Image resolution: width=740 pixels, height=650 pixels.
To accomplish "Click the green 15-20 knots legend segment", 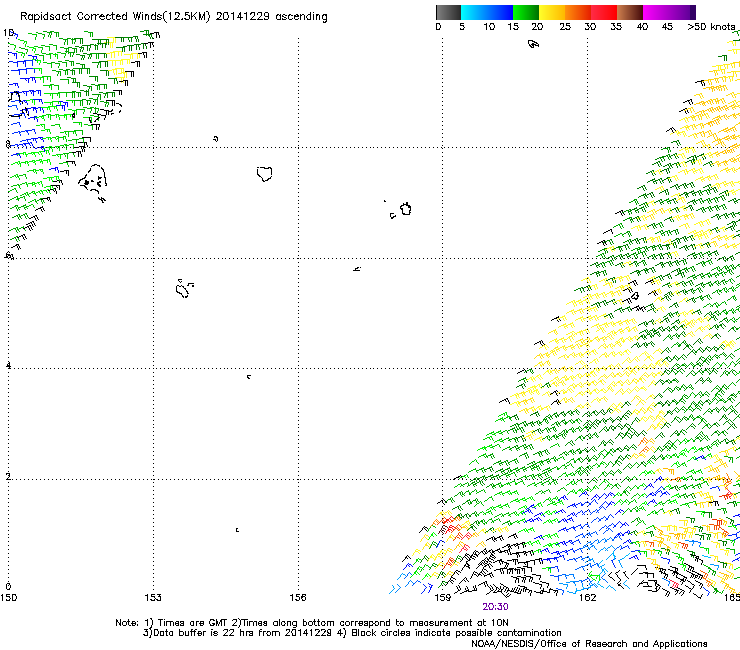I will (526, 12).
